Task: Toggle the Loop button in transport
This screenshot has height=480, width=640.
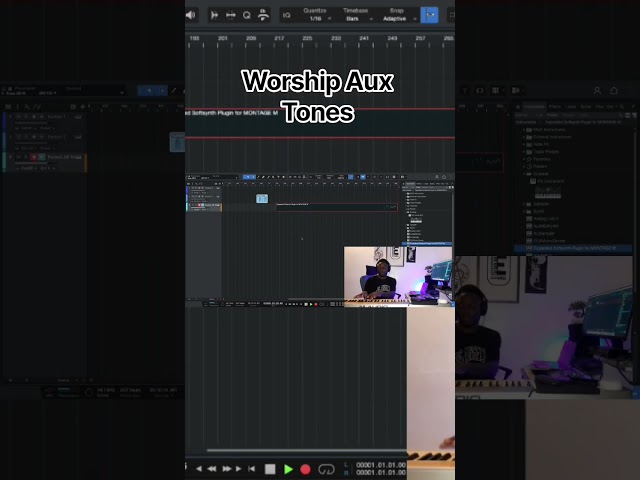Action: (326, 469)
